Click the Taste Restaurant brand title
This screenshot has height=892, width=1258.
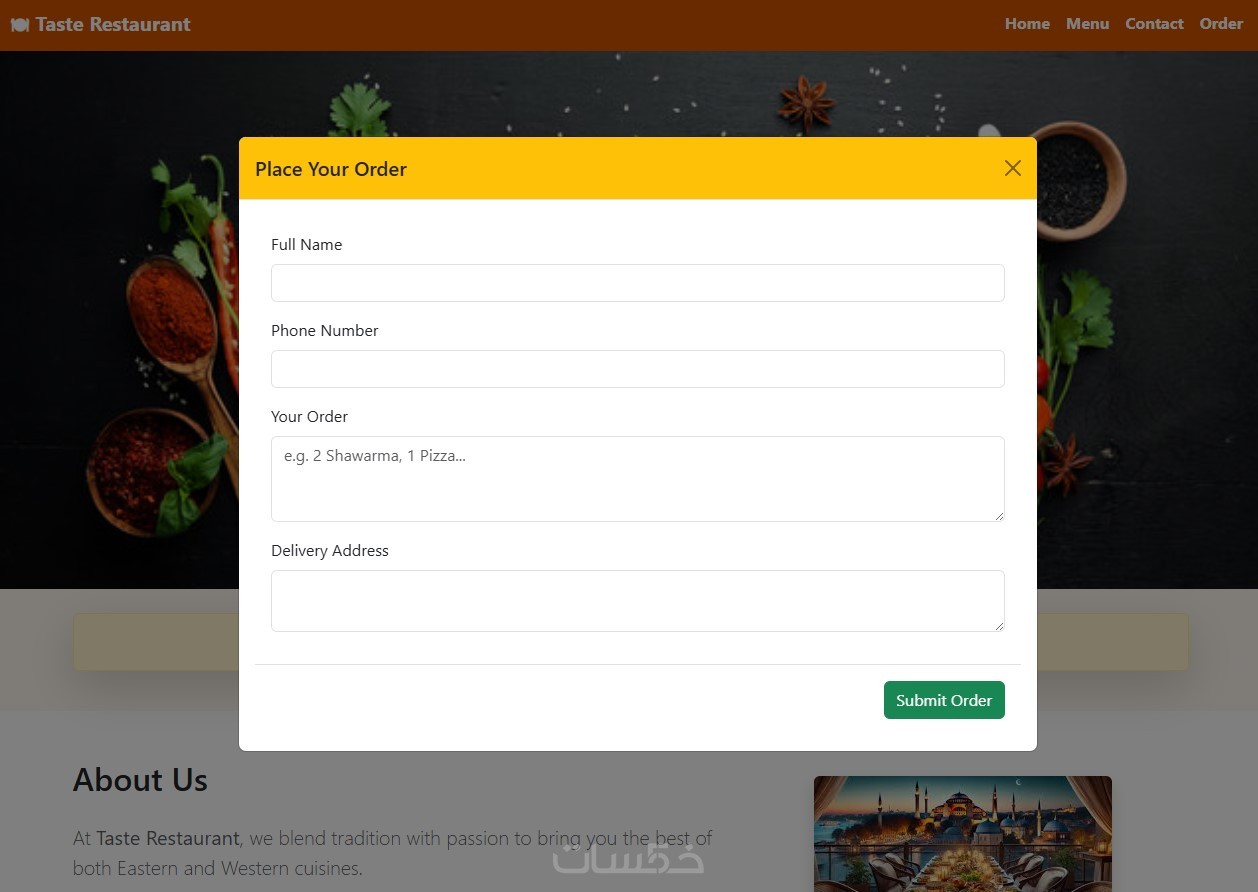pyautogui.click(x=113, y=24)
